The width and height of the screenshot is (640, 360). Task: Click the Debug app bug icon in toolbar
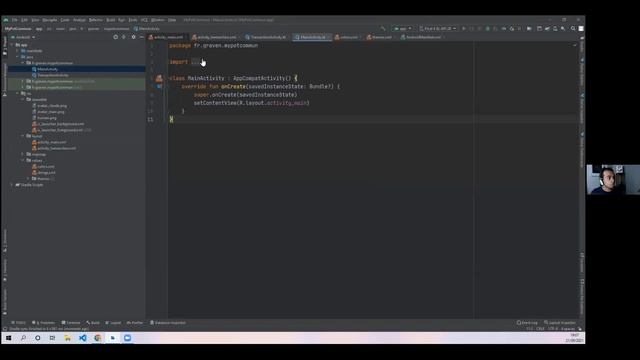point(487,29)
